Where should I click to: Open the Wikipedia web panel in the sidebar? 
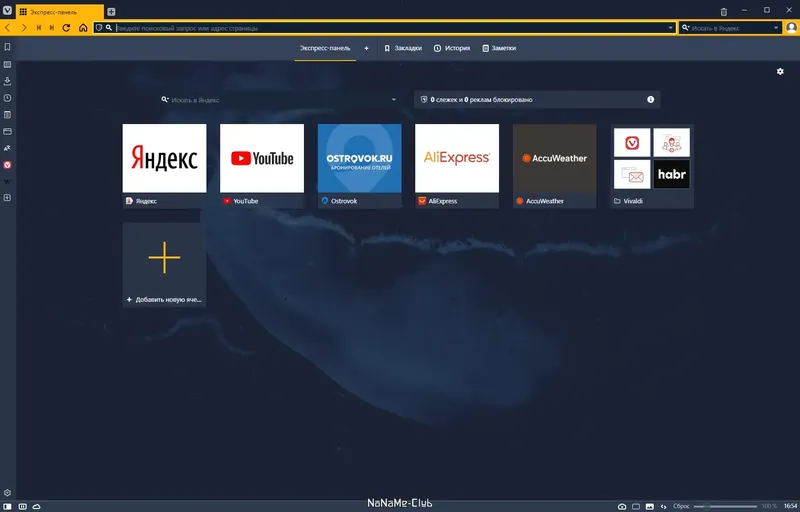tap(7, 182)
